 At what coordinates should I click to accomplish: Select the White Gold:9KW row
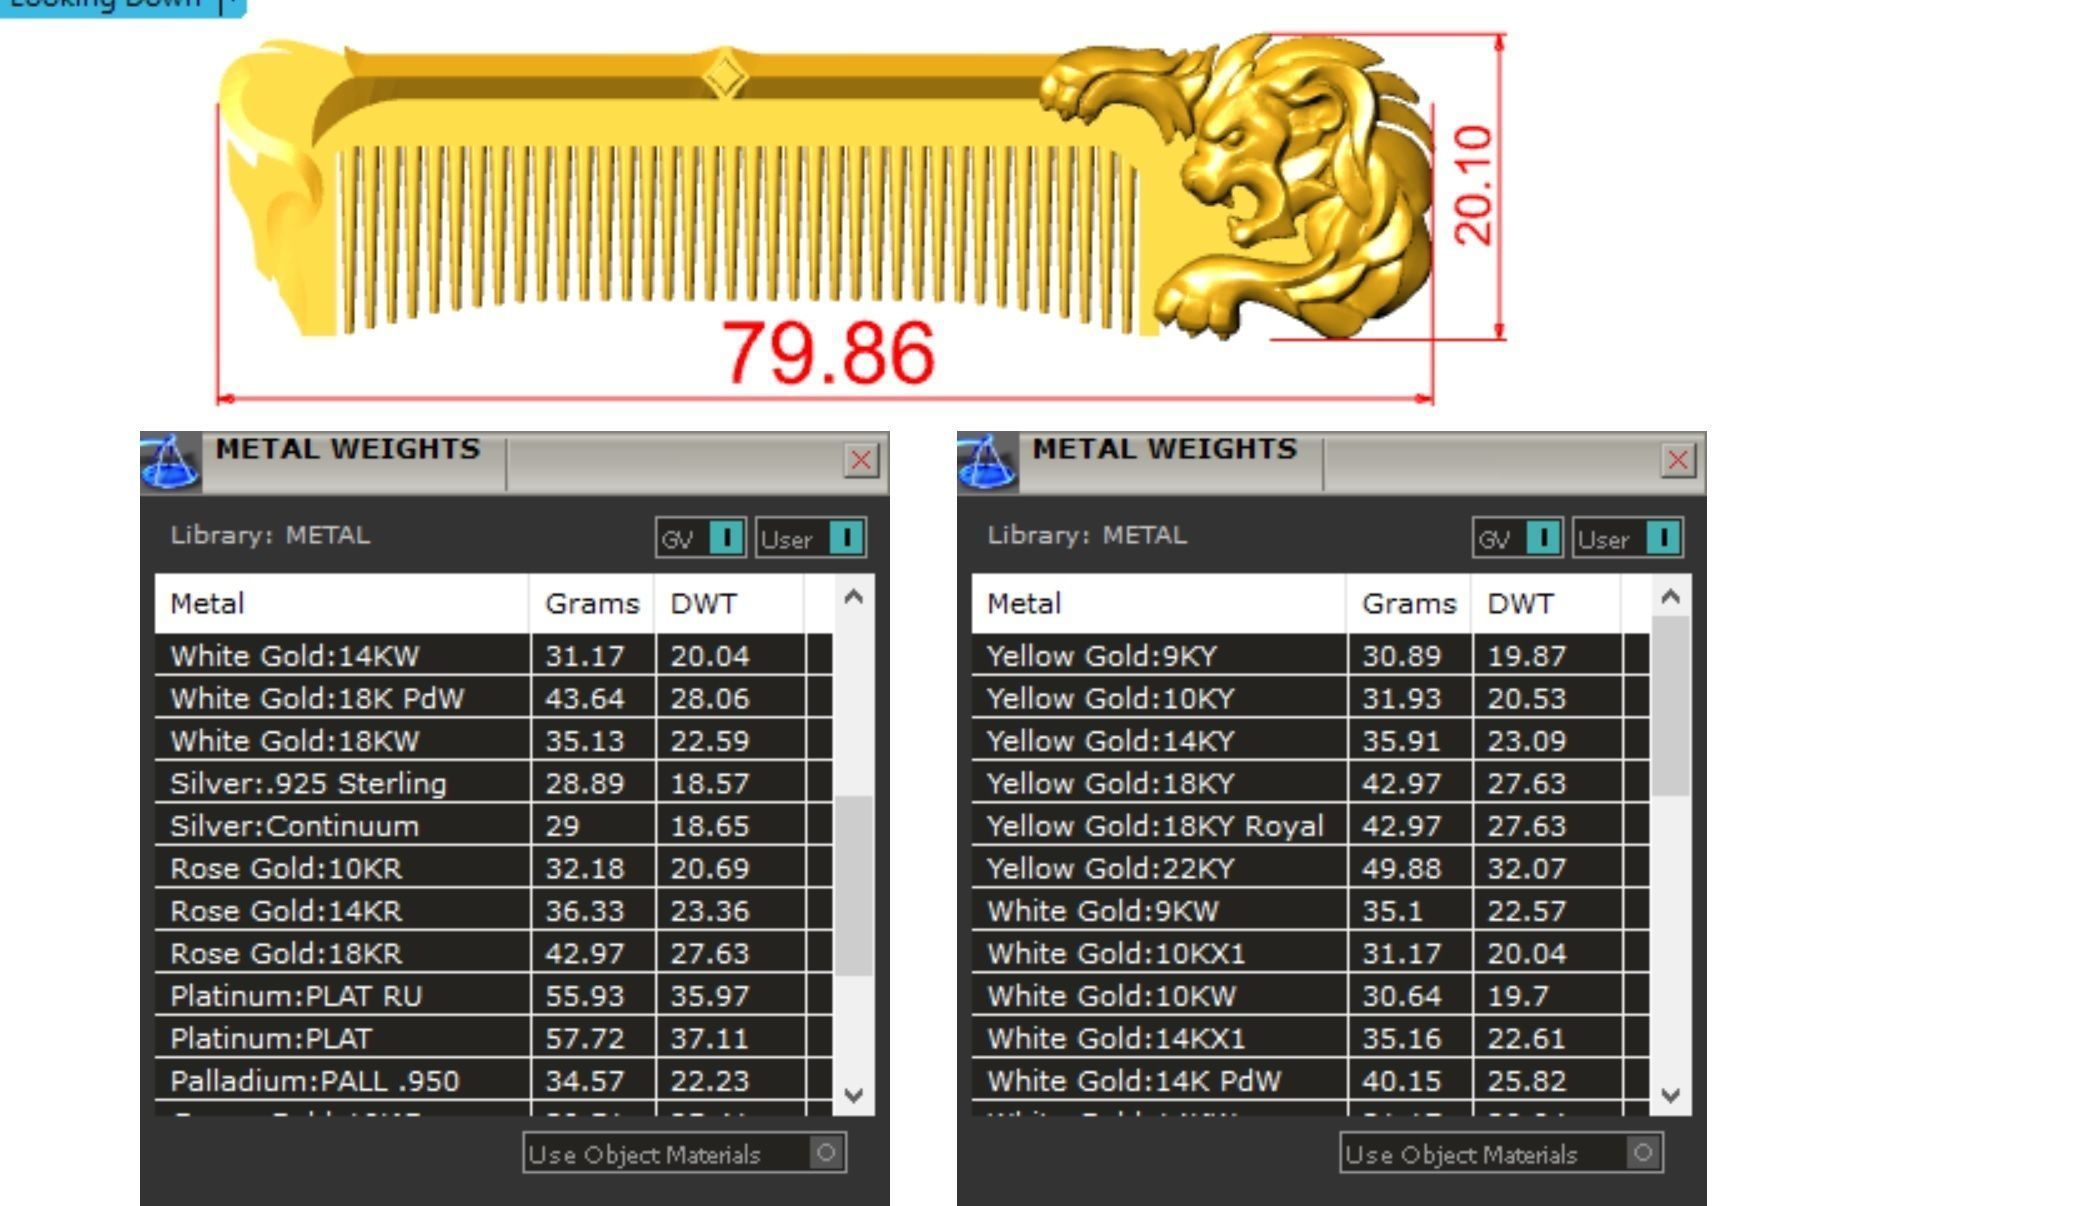pos(1310,910)
